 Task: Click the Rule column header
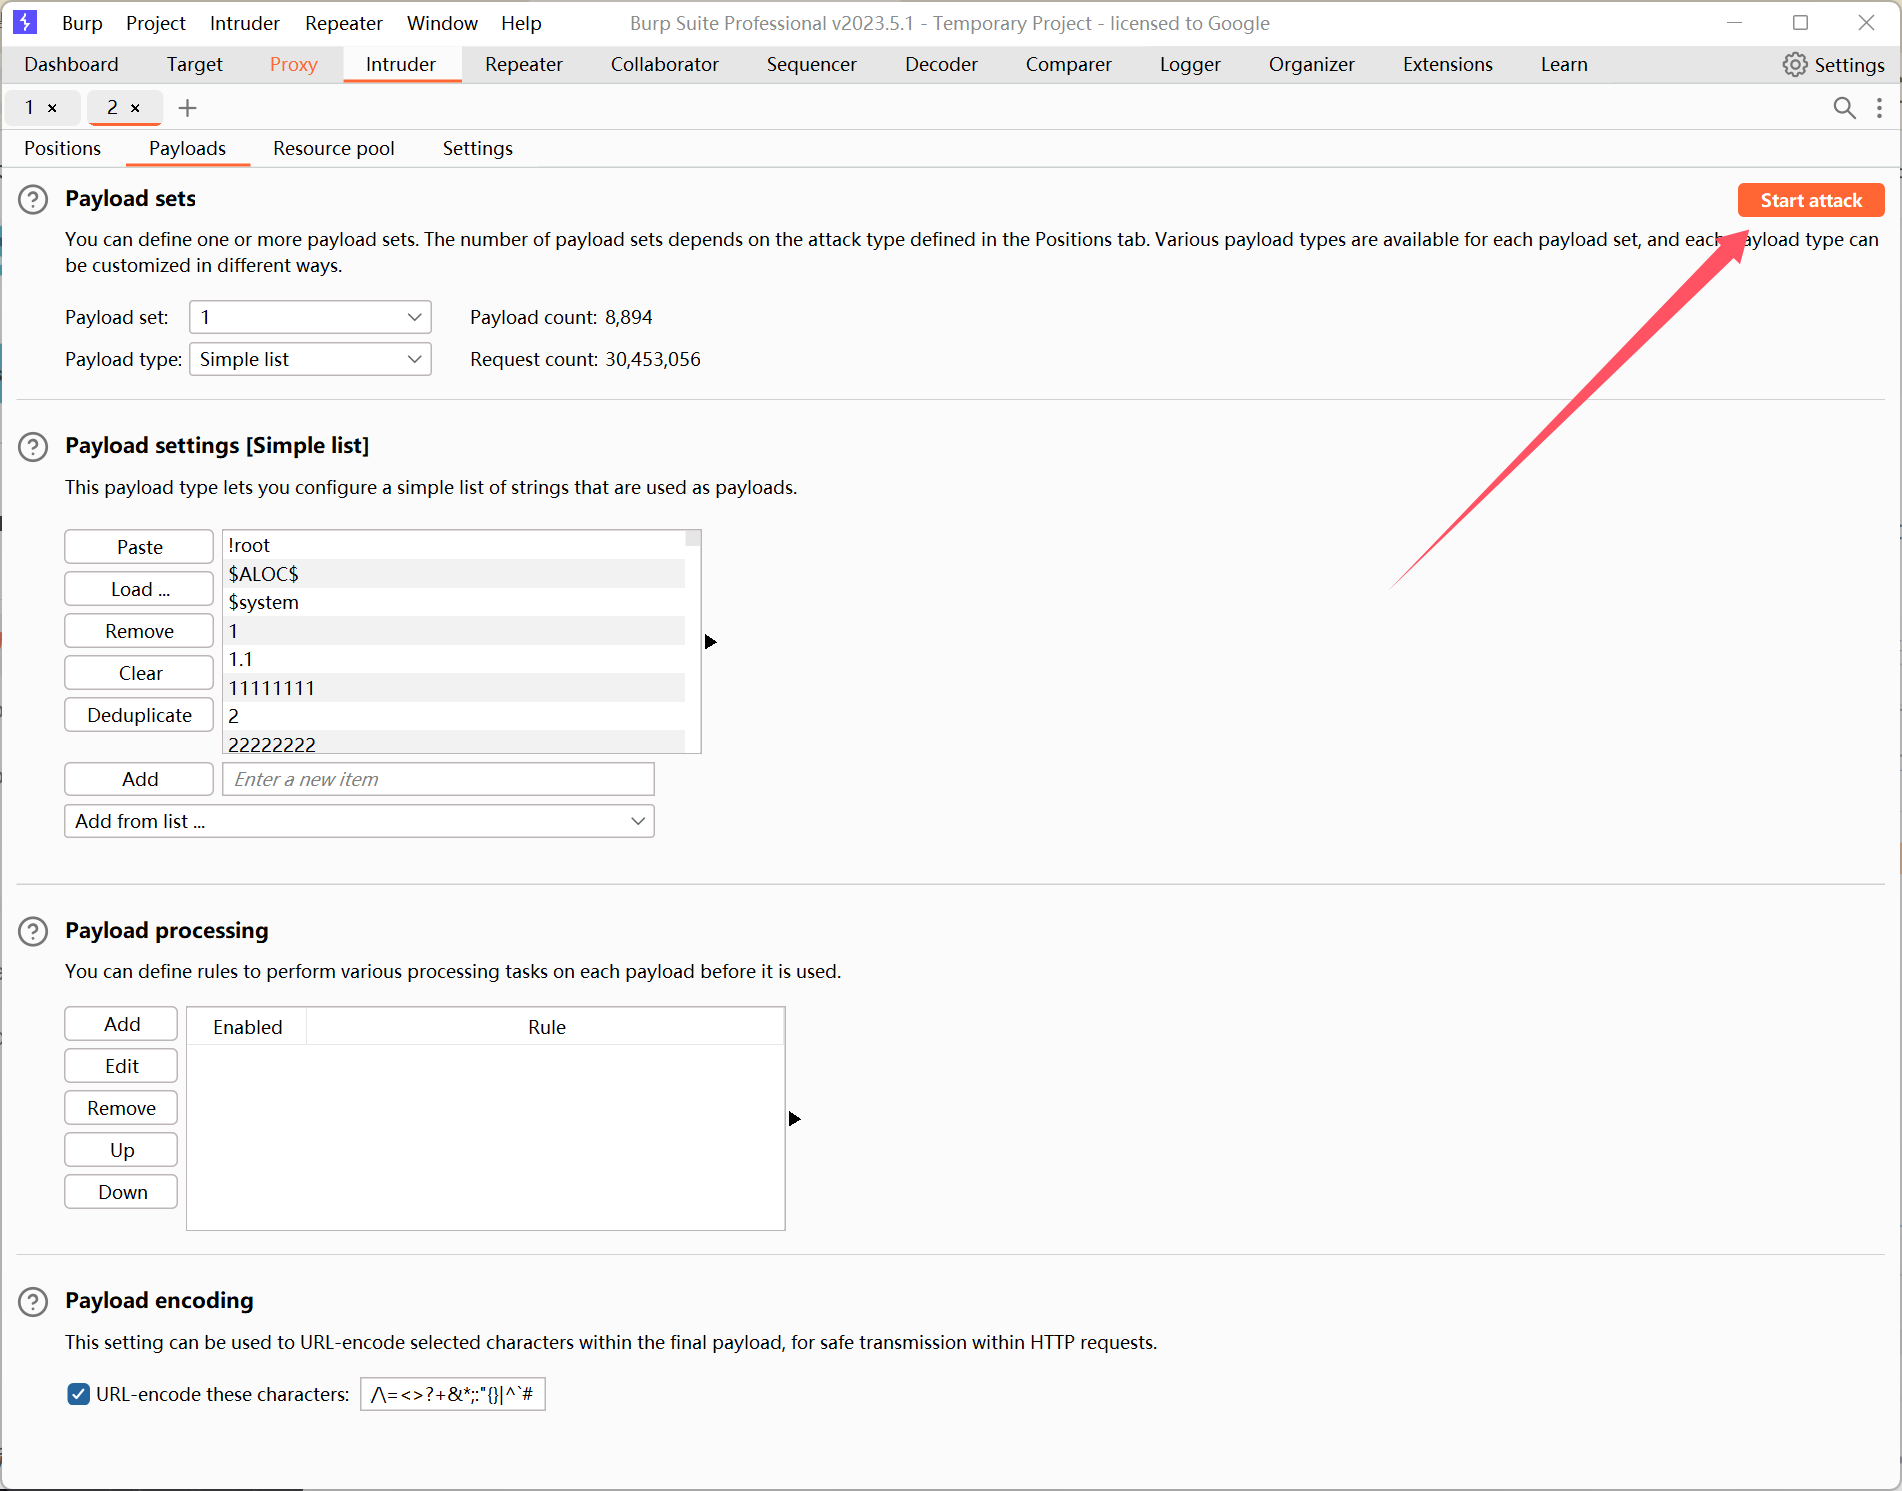[x=546, y=1027]
